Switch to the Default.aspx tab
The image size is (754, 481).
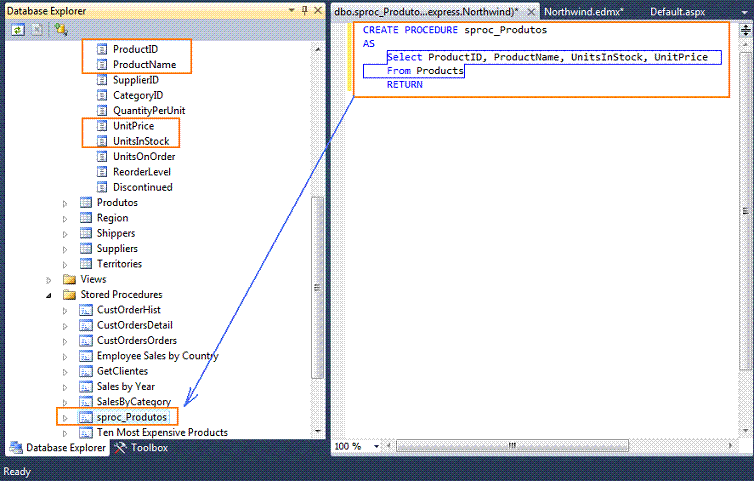click(677, 12)
